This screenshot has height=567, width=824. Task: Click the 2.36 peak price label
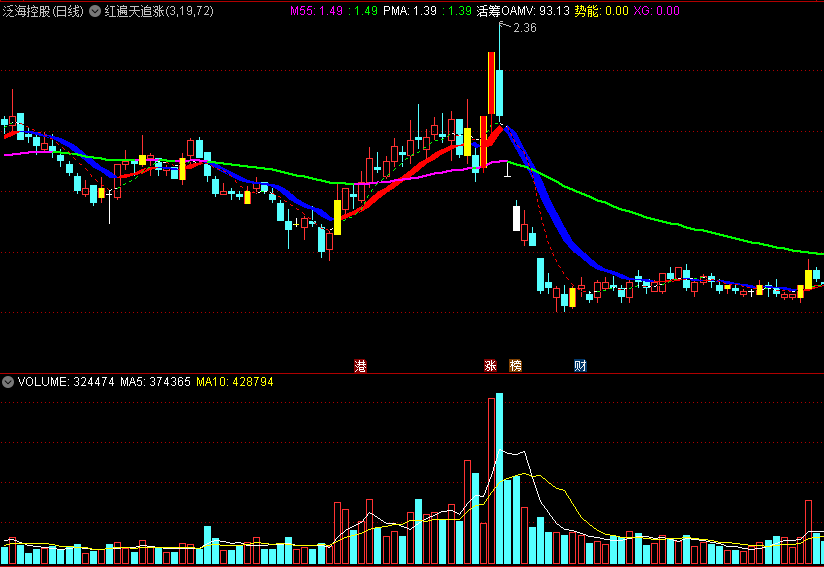pyautogui.click(x=524, y=28)
